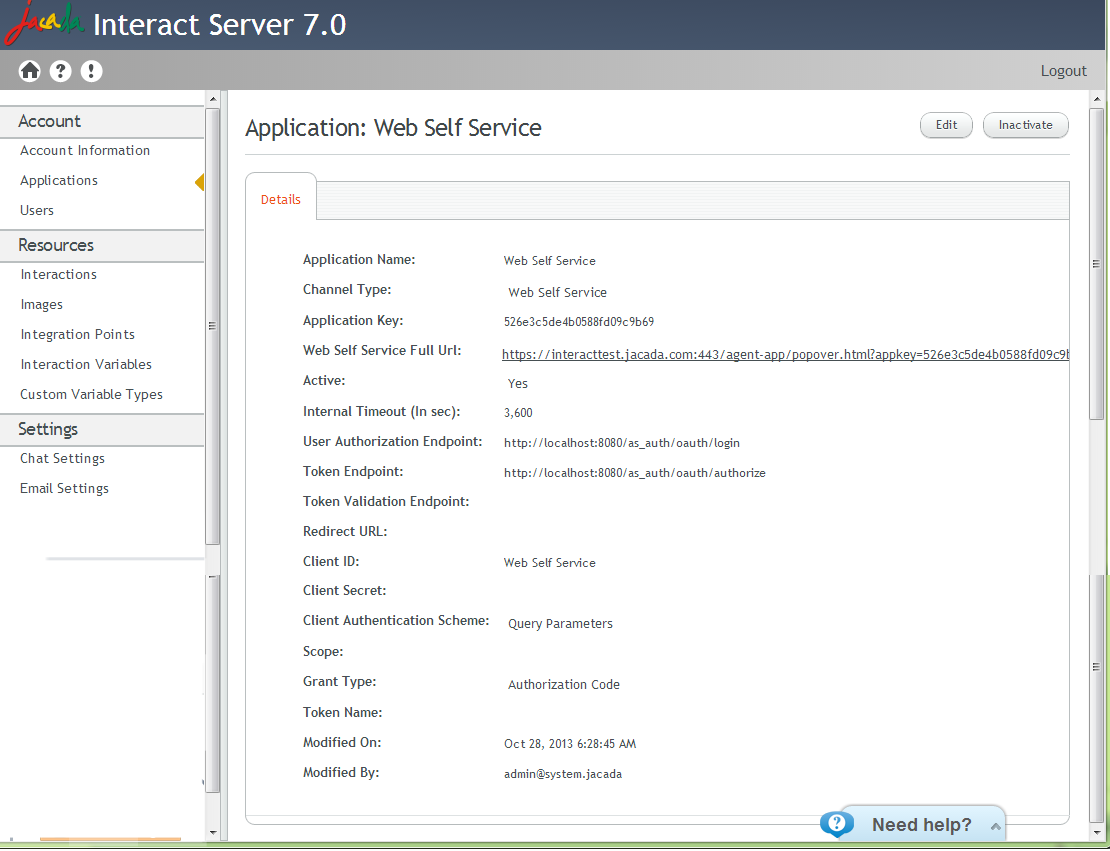Click the Channel Type value Web Self Service

[558, 292]
